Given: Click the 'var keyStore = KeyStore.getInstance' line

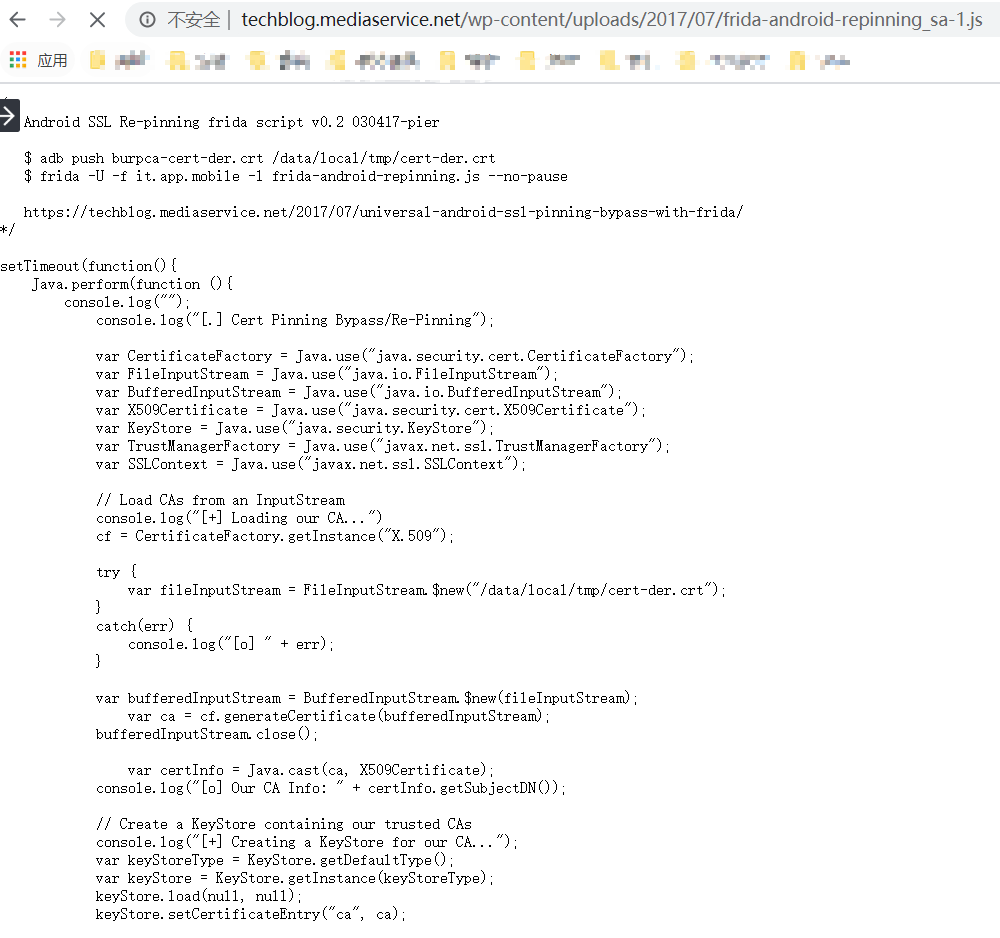Looking at the screenshot, I should point(295,878).
